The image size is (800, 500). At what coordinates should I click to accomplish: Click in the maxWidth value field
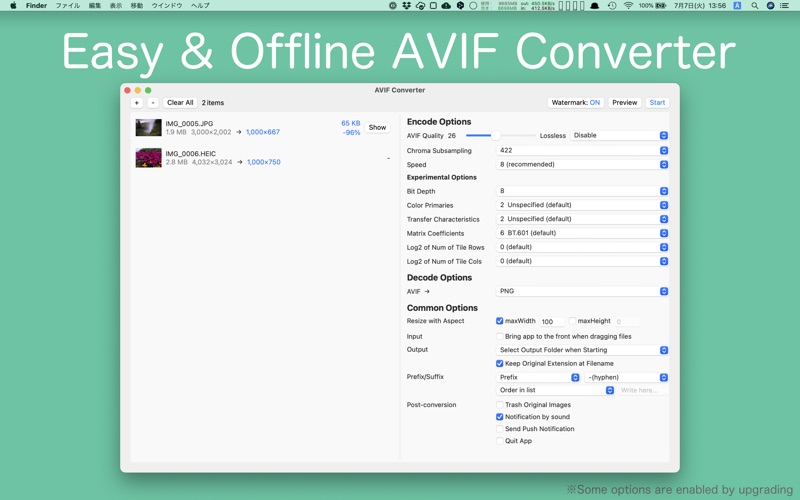[x=552, y=321]
